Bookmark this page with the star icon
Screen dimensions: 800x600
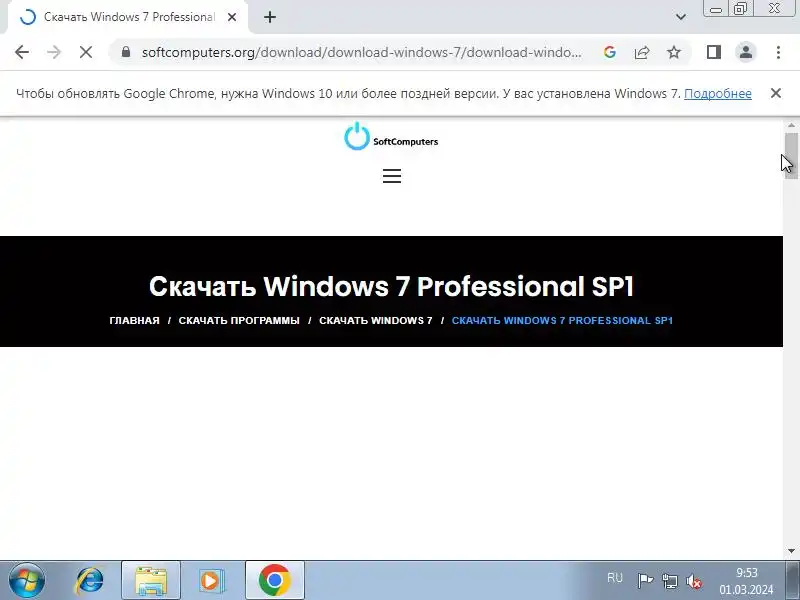pyautogui.click(x=674, y=52)
